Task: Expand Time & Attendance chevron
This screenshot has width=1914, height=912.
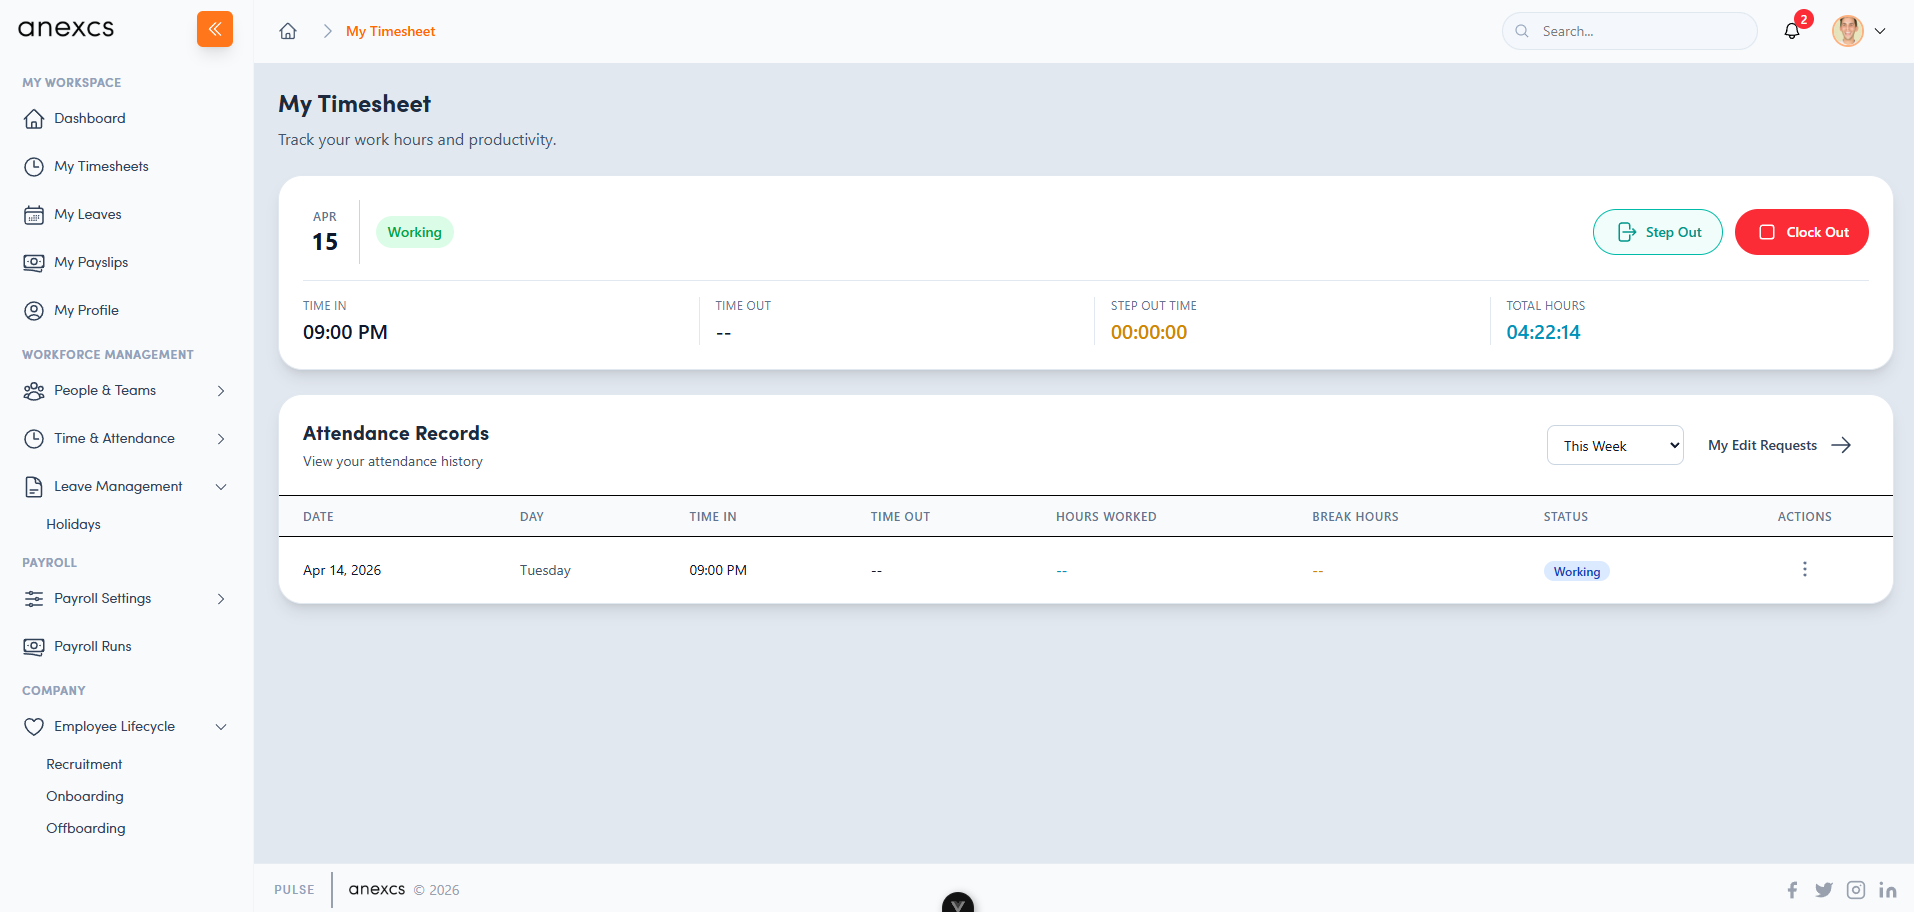Action: pos(221,439)
